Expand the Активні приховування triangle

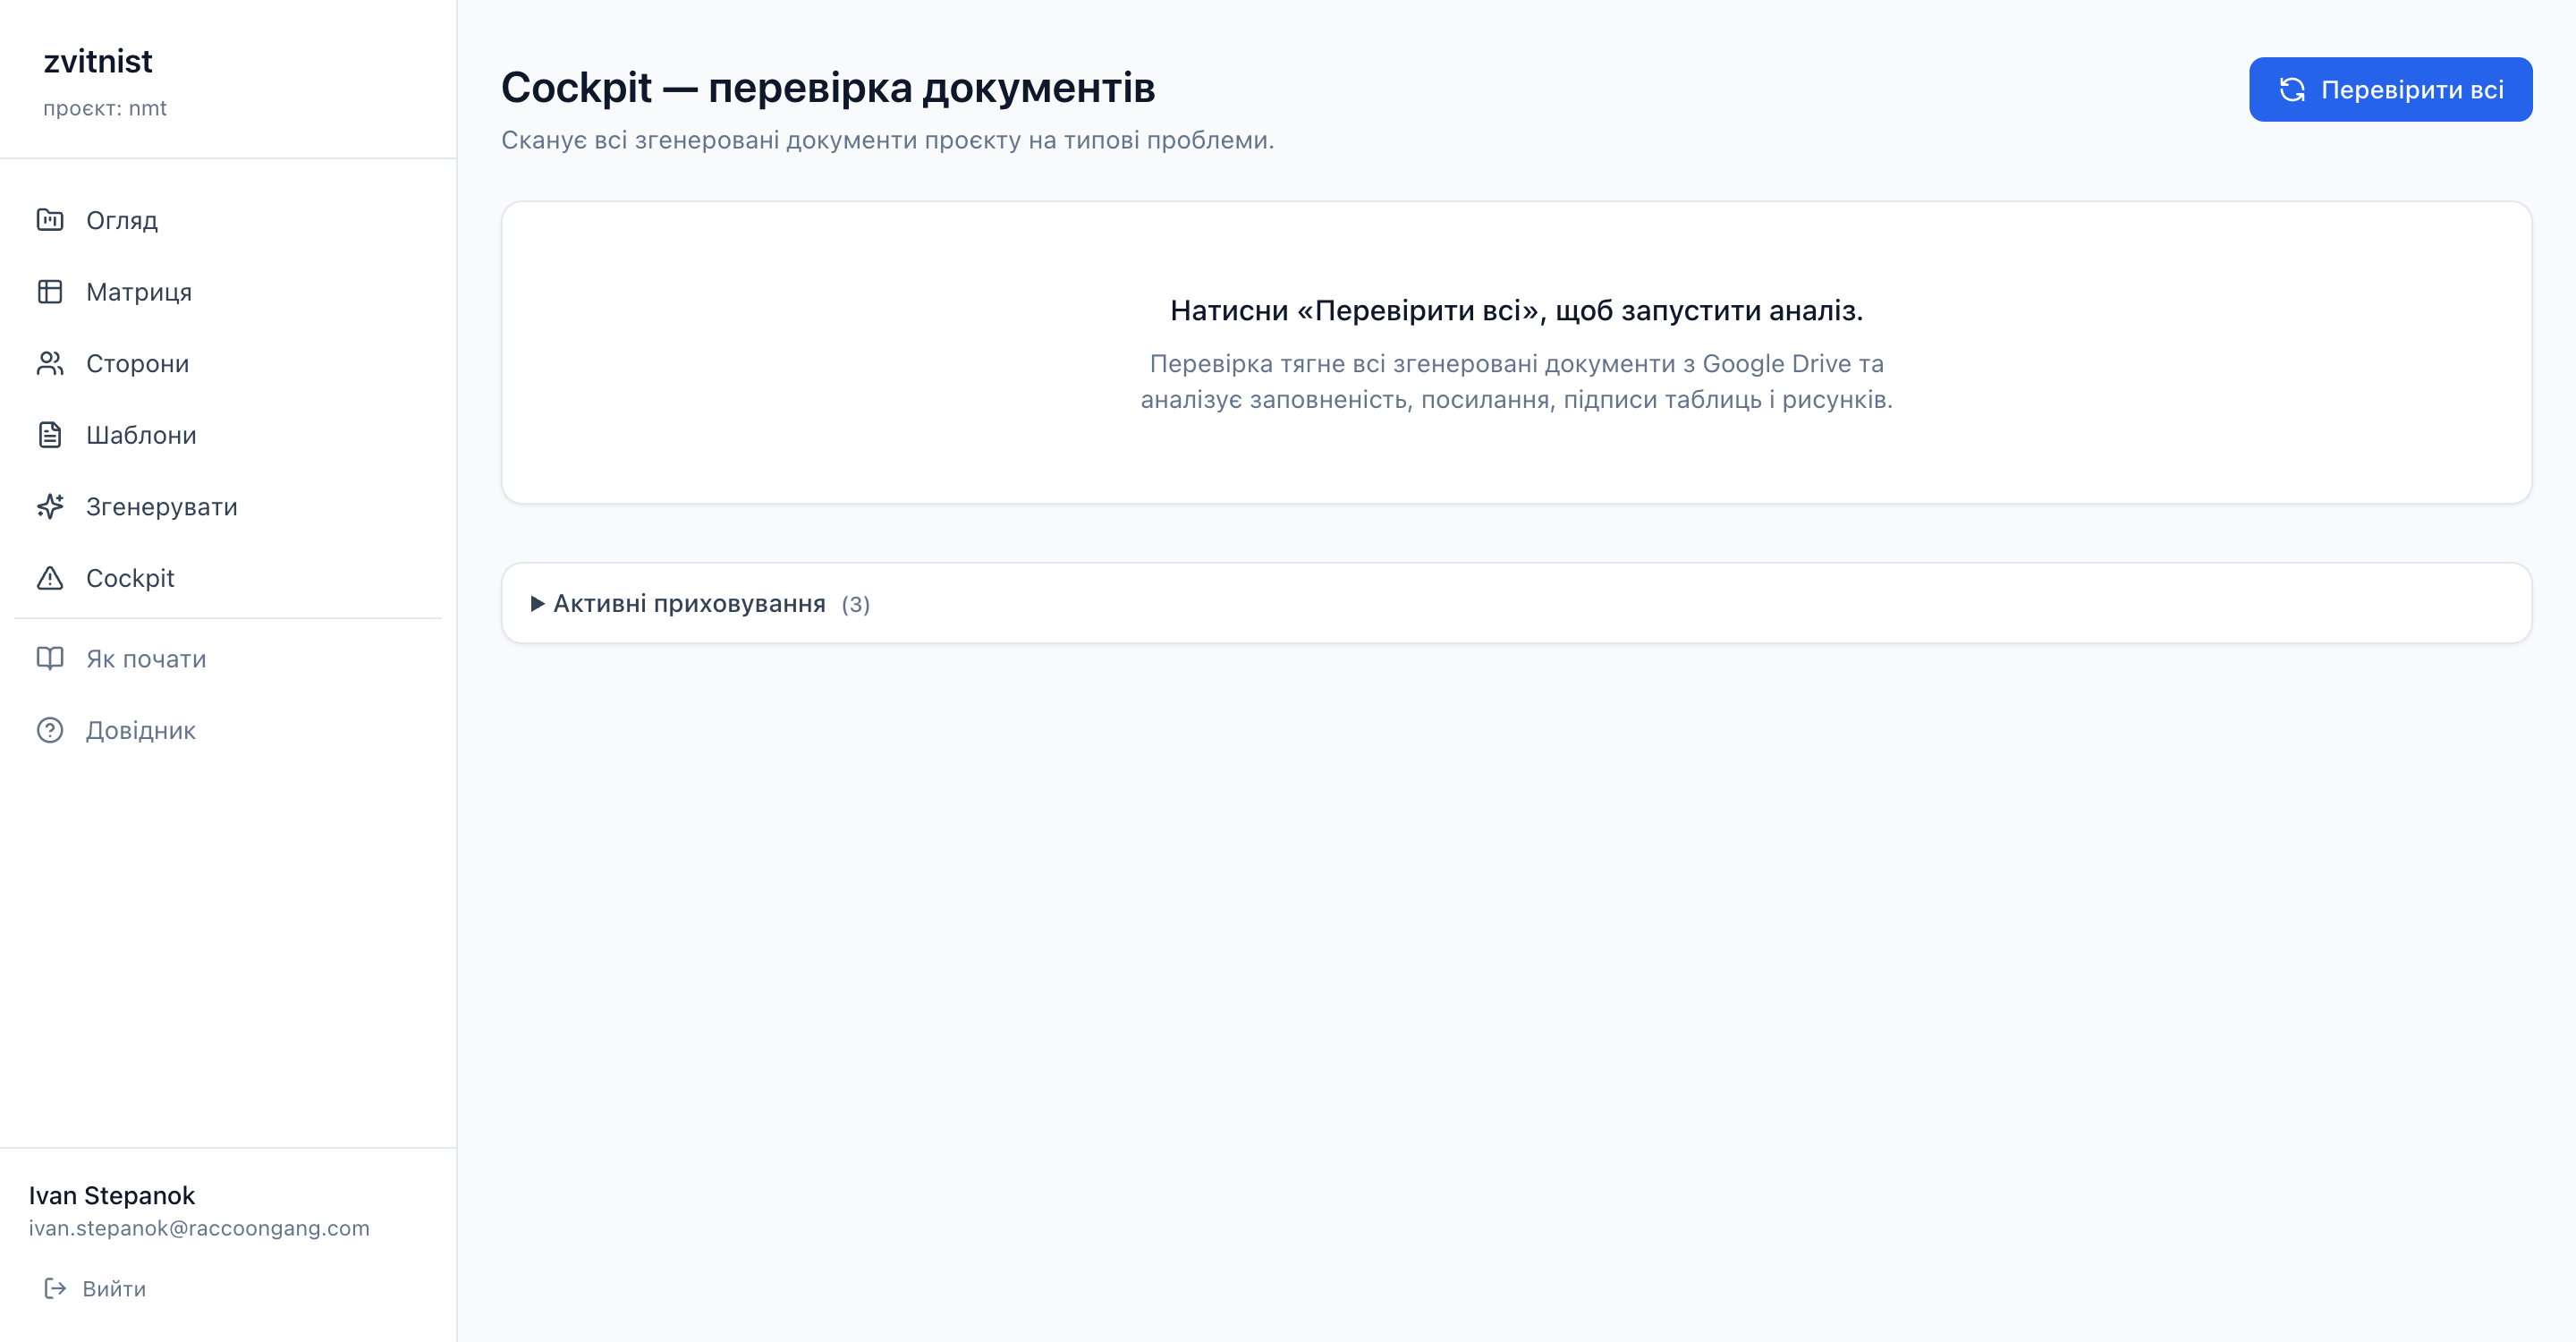click(x=537, y=603)
